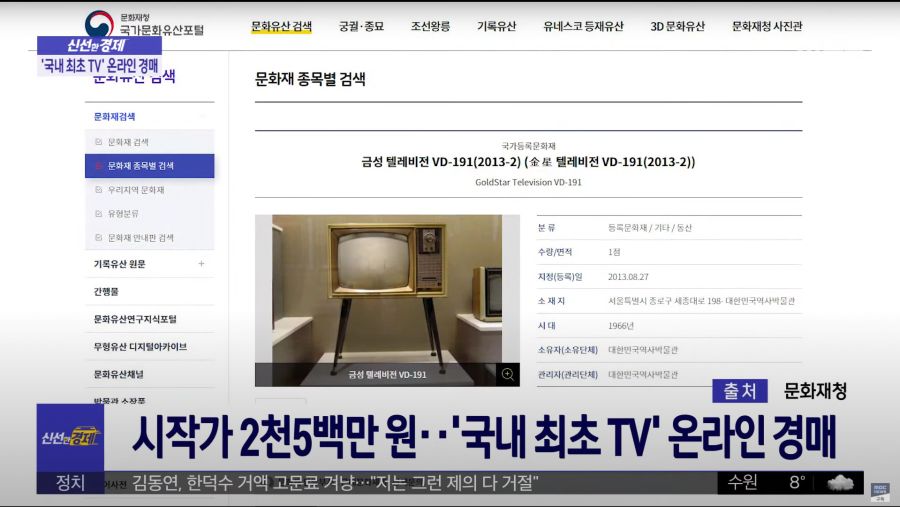Zoom the TV photo with magnifier icon

point(507,374)
